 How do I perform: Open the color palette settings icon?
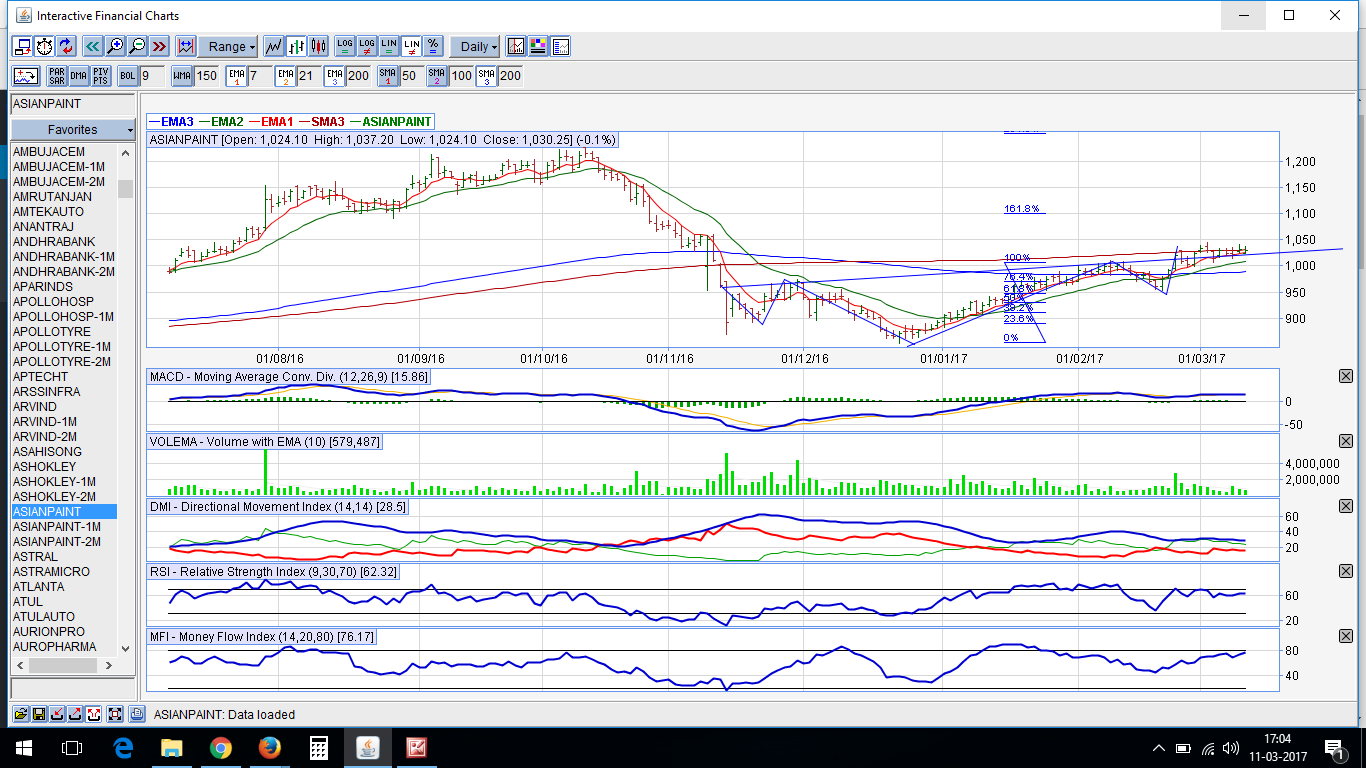pyautogui.click(x=538, y=47)
